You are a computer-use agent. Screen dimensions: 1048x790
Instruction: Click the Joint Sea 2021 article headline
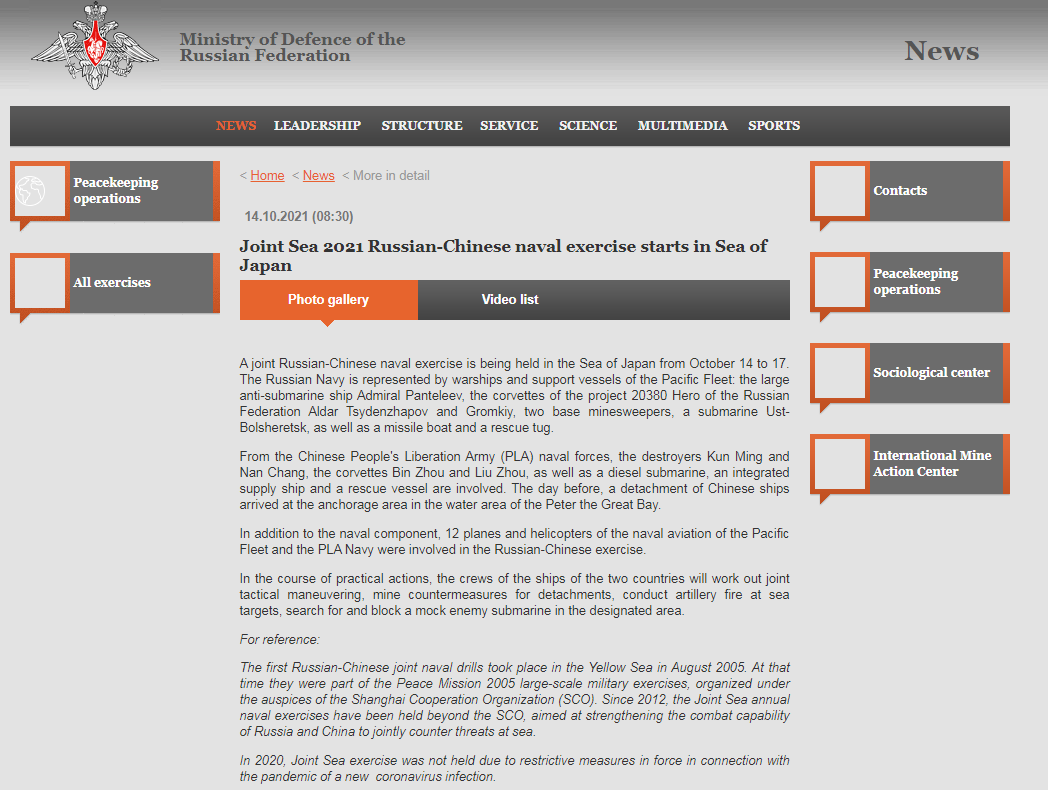tap(504, 255)
